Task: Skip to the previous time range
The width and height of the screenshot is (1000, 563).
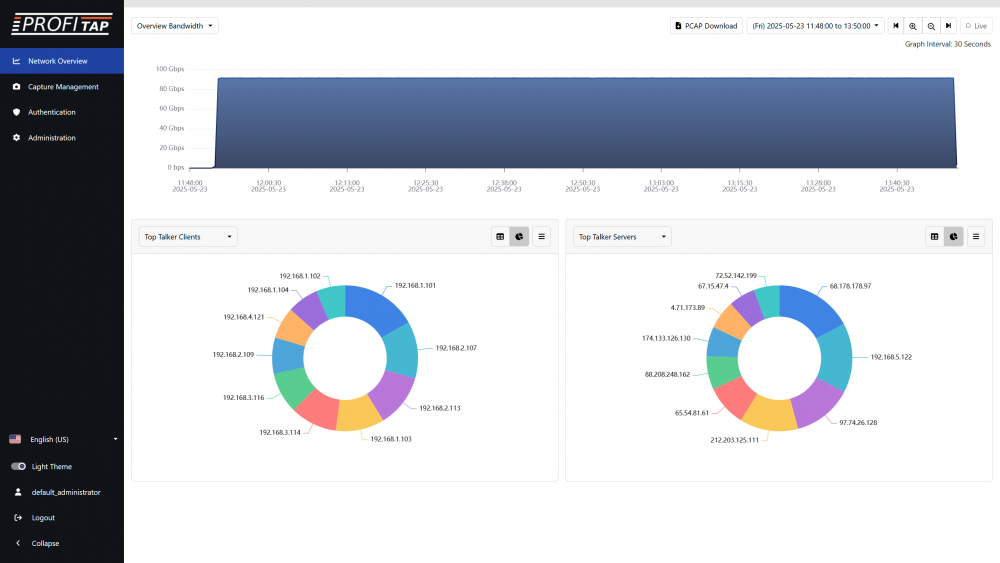Action: [896, 26]
